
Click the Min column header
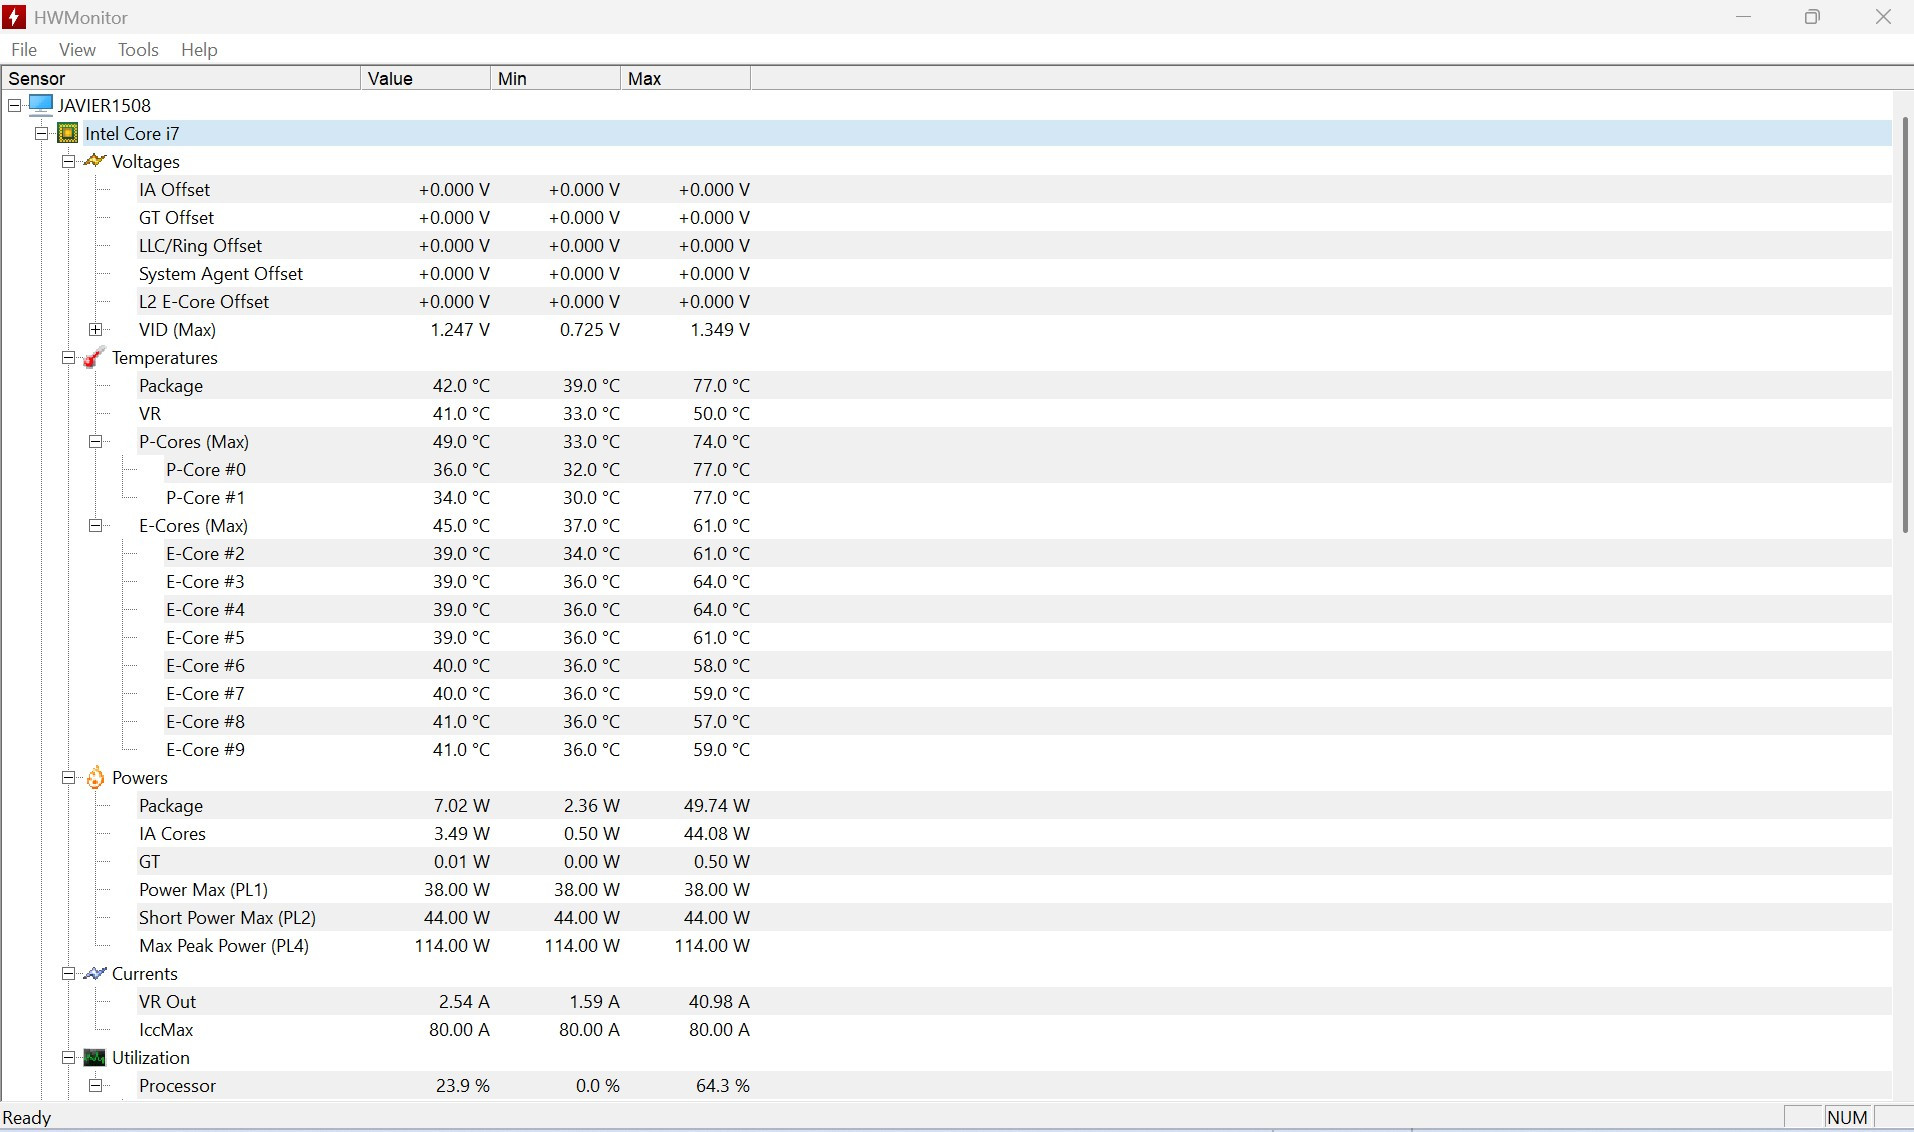pos(555,78)
